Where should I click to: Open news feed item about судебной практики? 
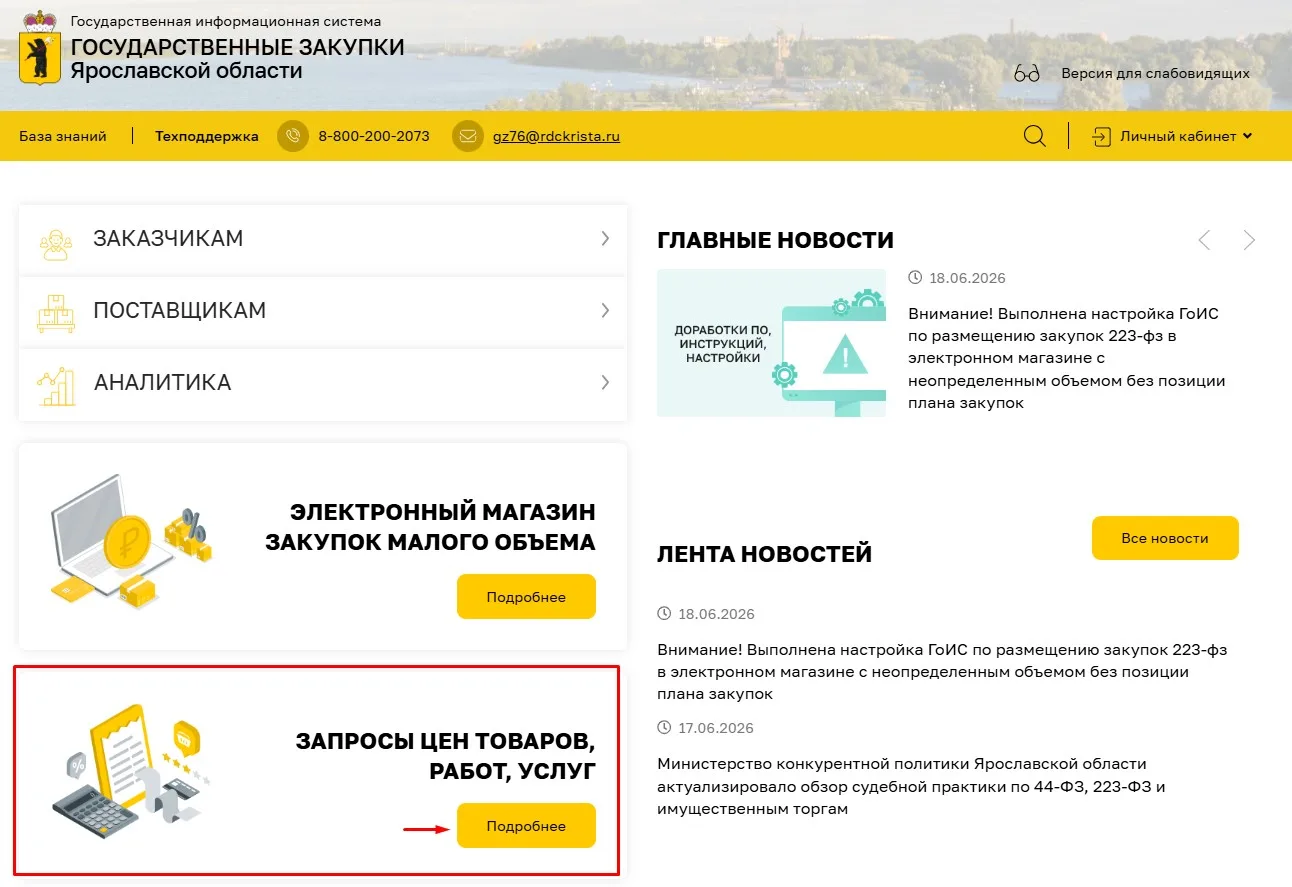(912, 786)
